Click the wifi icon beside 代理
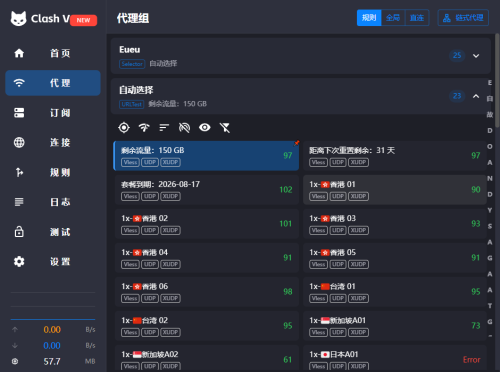This screenshot has height=372, width=500. (19, 83)
